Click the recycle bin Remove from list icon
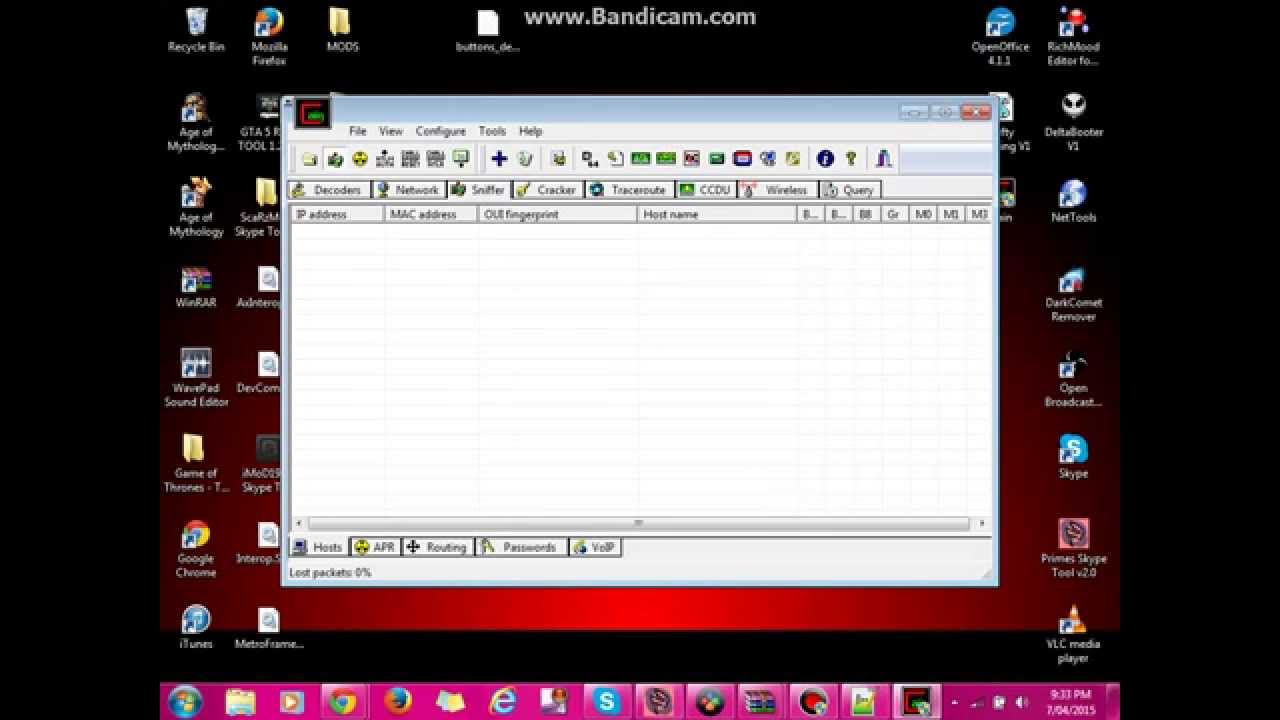The width and height of the screenshot is (1280, 720). (x=525, y=159)
